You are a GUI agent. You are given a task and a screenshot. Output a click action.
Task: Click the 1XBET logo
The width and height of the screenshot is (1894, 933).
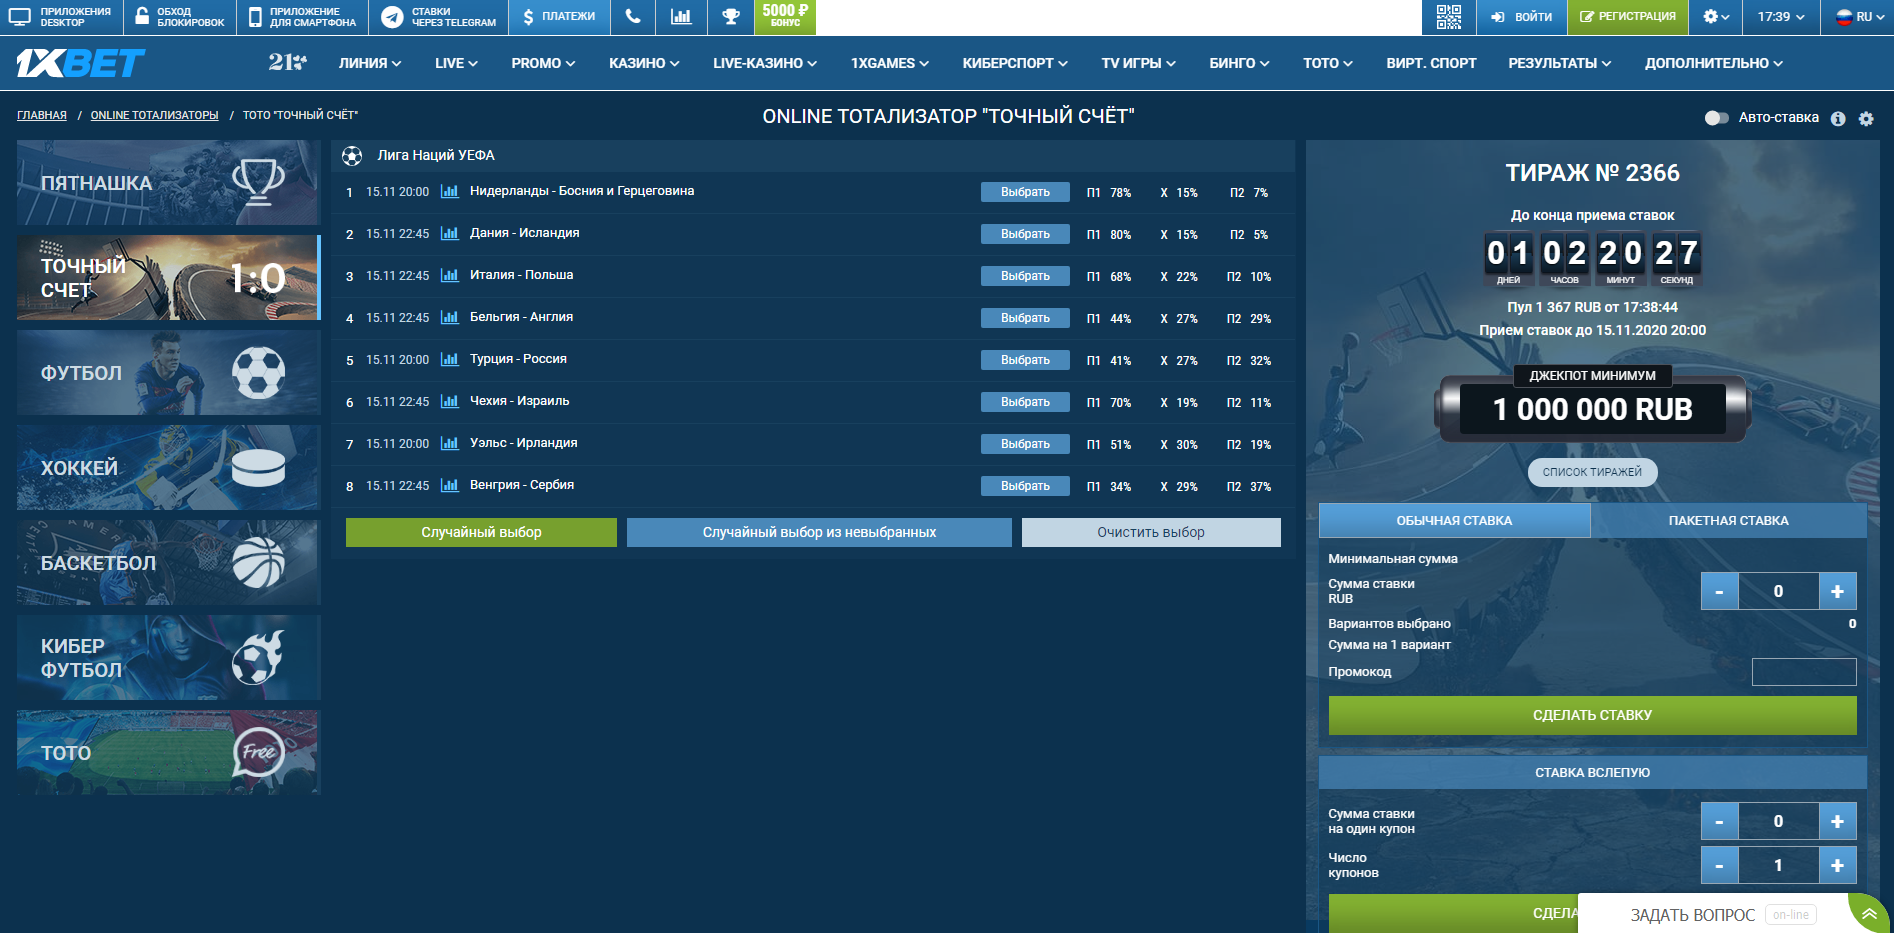tap(81, 63)
